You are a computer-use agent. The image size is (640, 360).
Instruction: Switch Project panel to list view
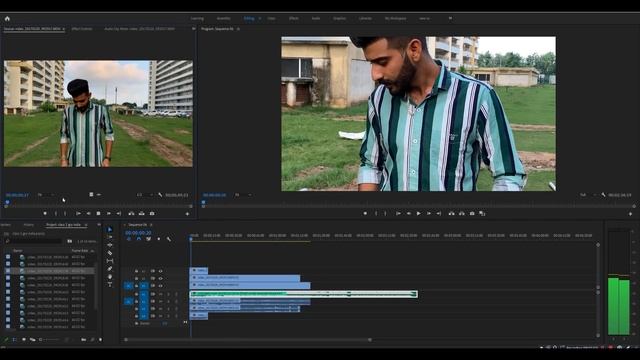pyautogui.click(x=14, y=340)
